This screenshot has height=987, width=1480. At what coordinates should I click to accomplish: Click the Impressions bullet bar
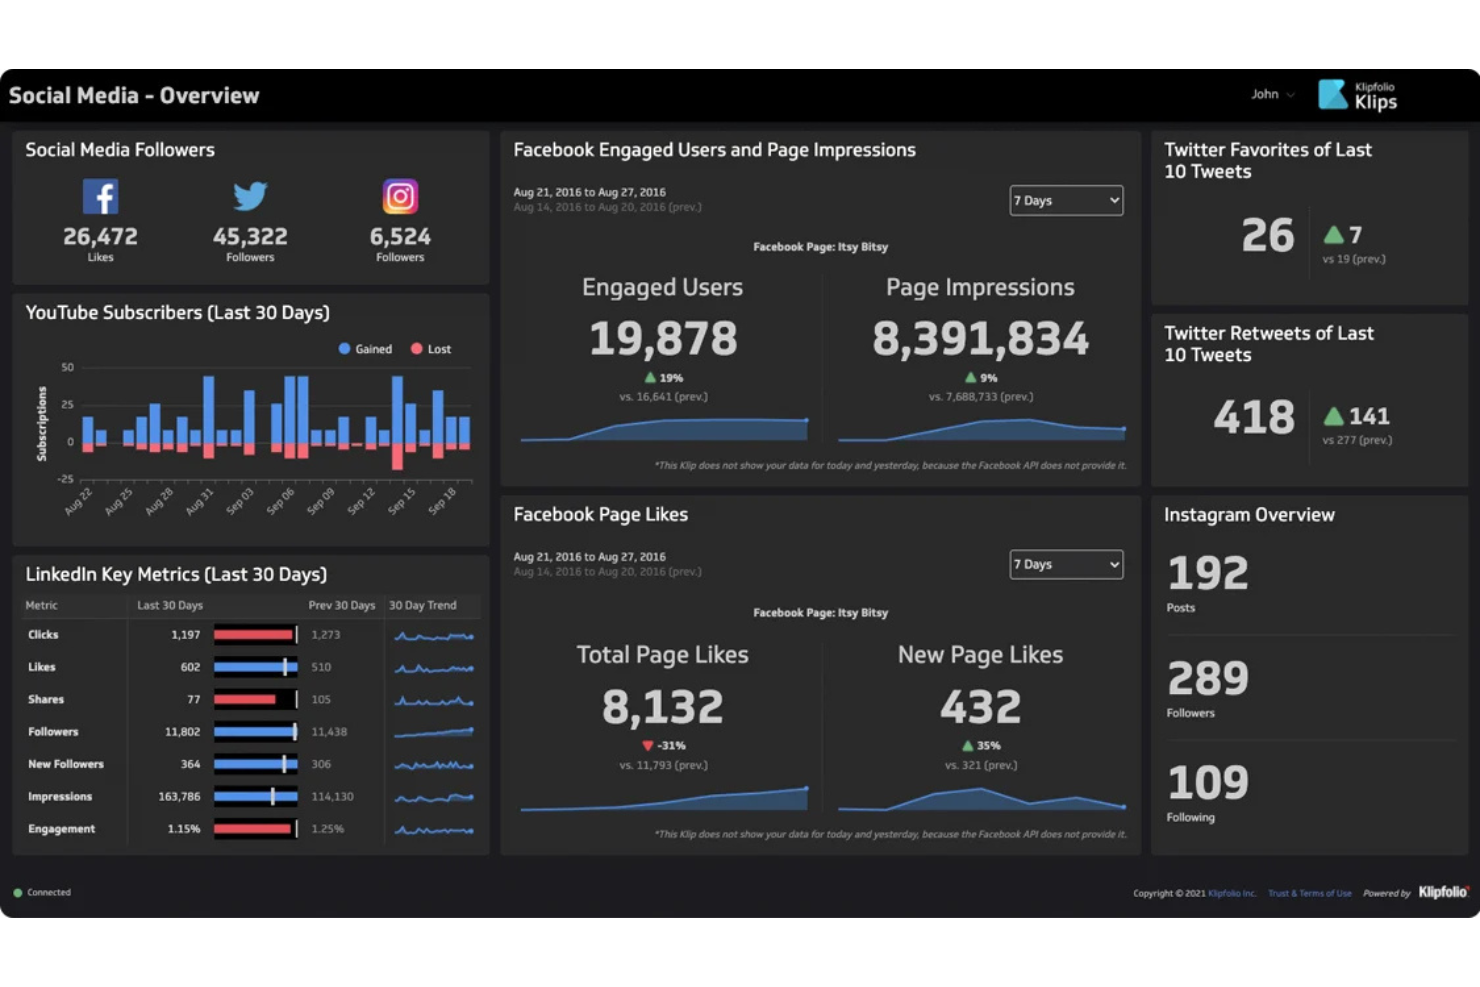(x=255, y=797)
